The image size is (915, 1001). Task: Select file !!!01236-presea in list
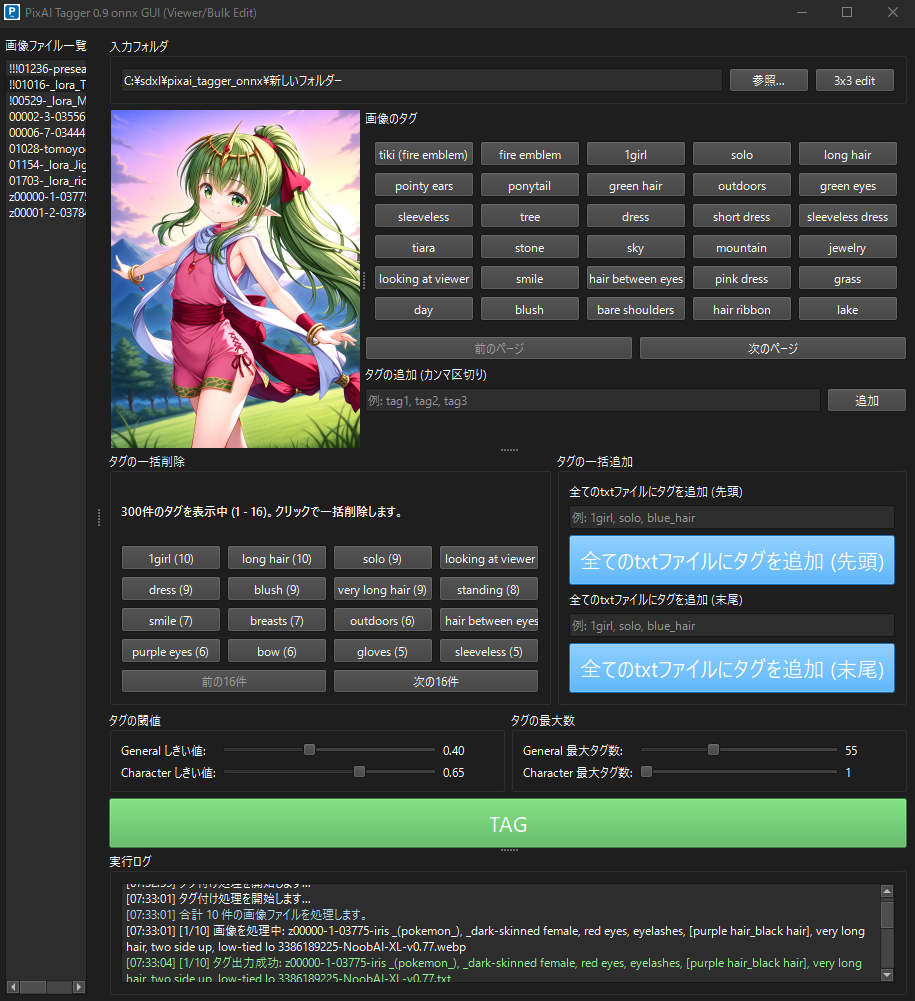pos(47,69)
